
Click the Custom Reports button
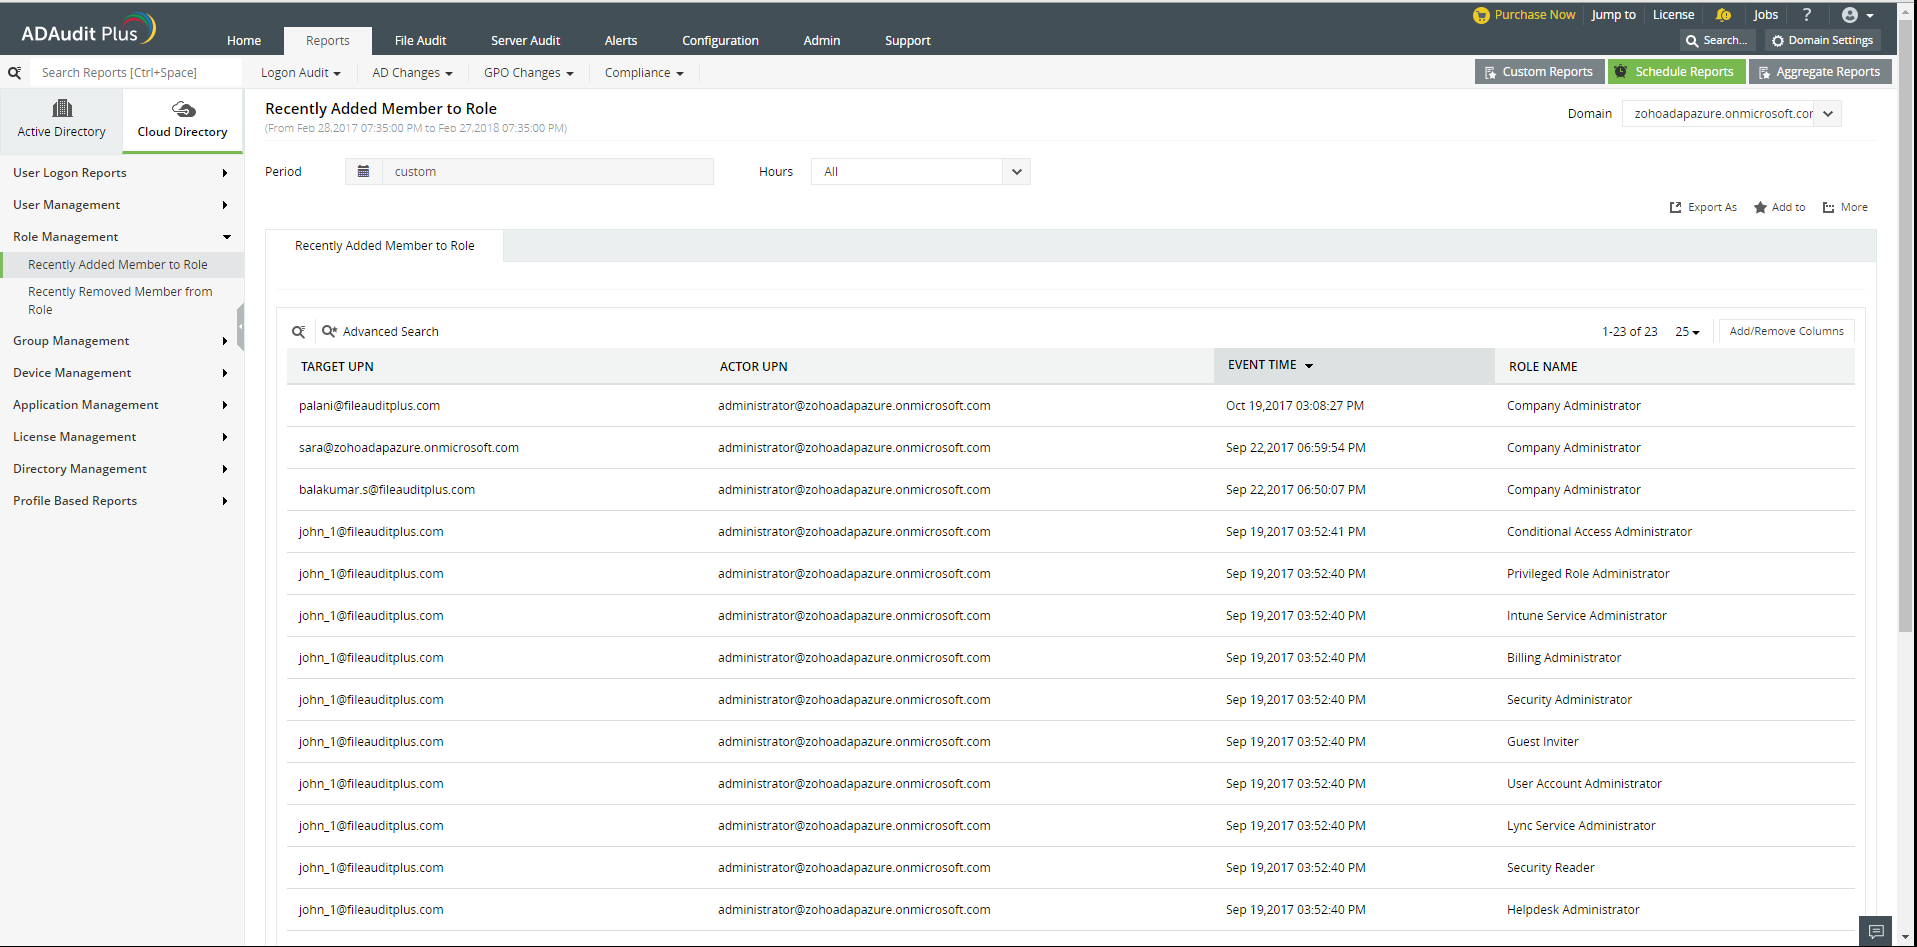click(1539, 72)
